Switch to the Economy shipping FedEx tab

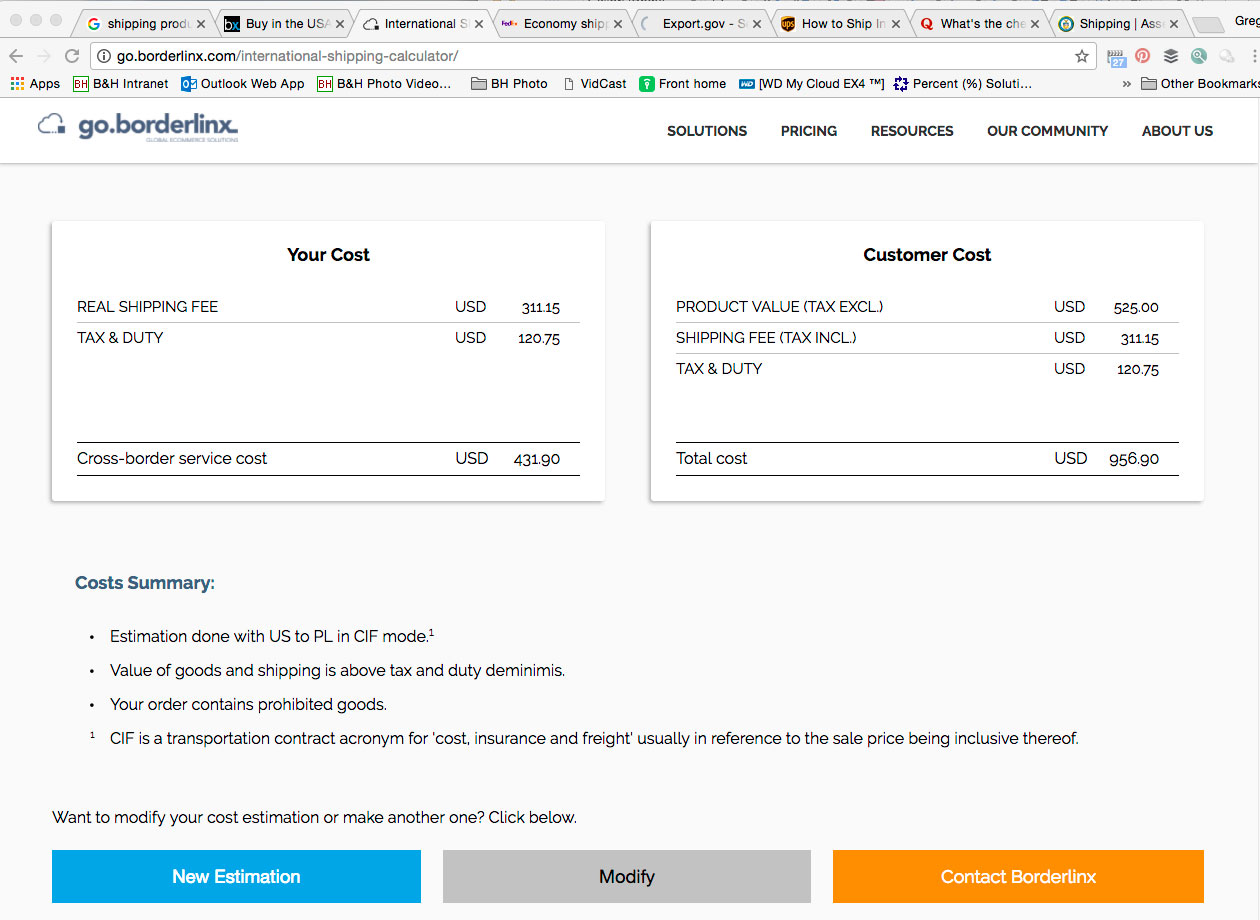(x=564, y=23)
